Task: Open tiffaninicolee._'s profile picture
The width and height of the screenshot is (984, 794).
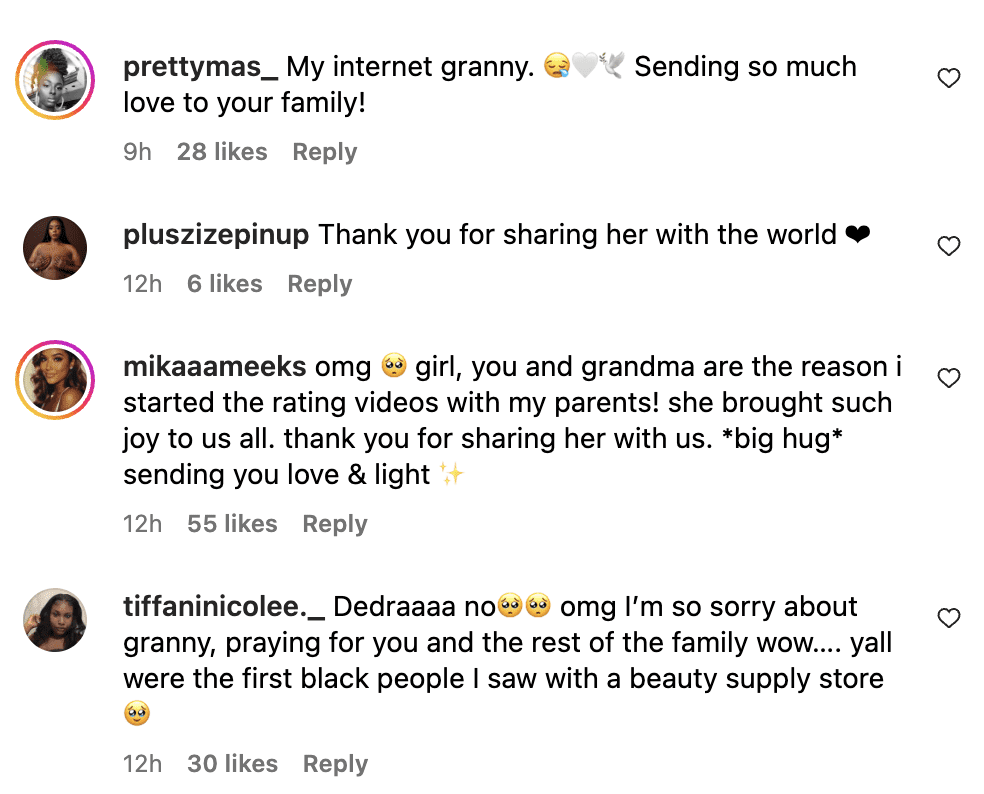Action: pos(55,619)
